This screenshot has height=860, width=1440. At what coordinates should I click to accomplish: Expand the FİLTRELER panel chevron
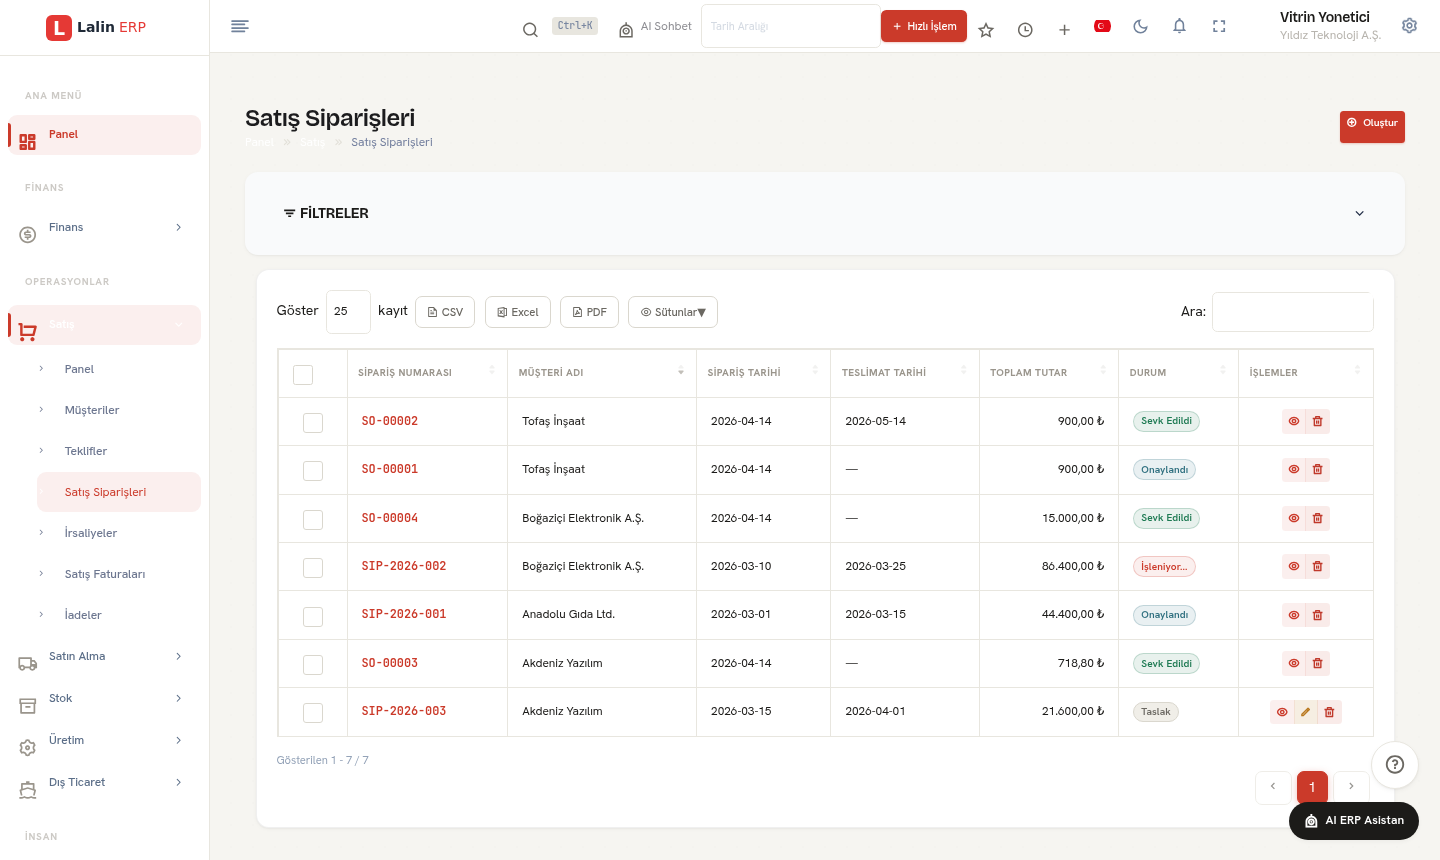click(1359, 213)
